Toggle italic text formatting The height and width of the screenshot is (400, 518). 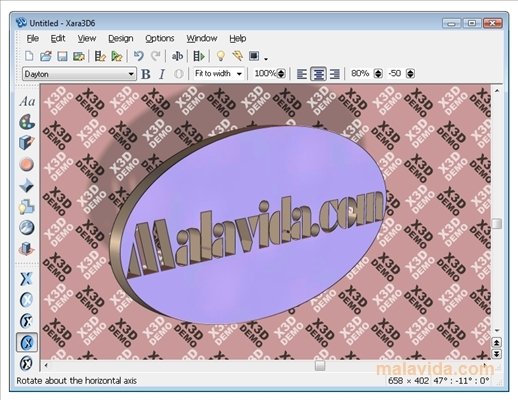click(x=162, y=74)
